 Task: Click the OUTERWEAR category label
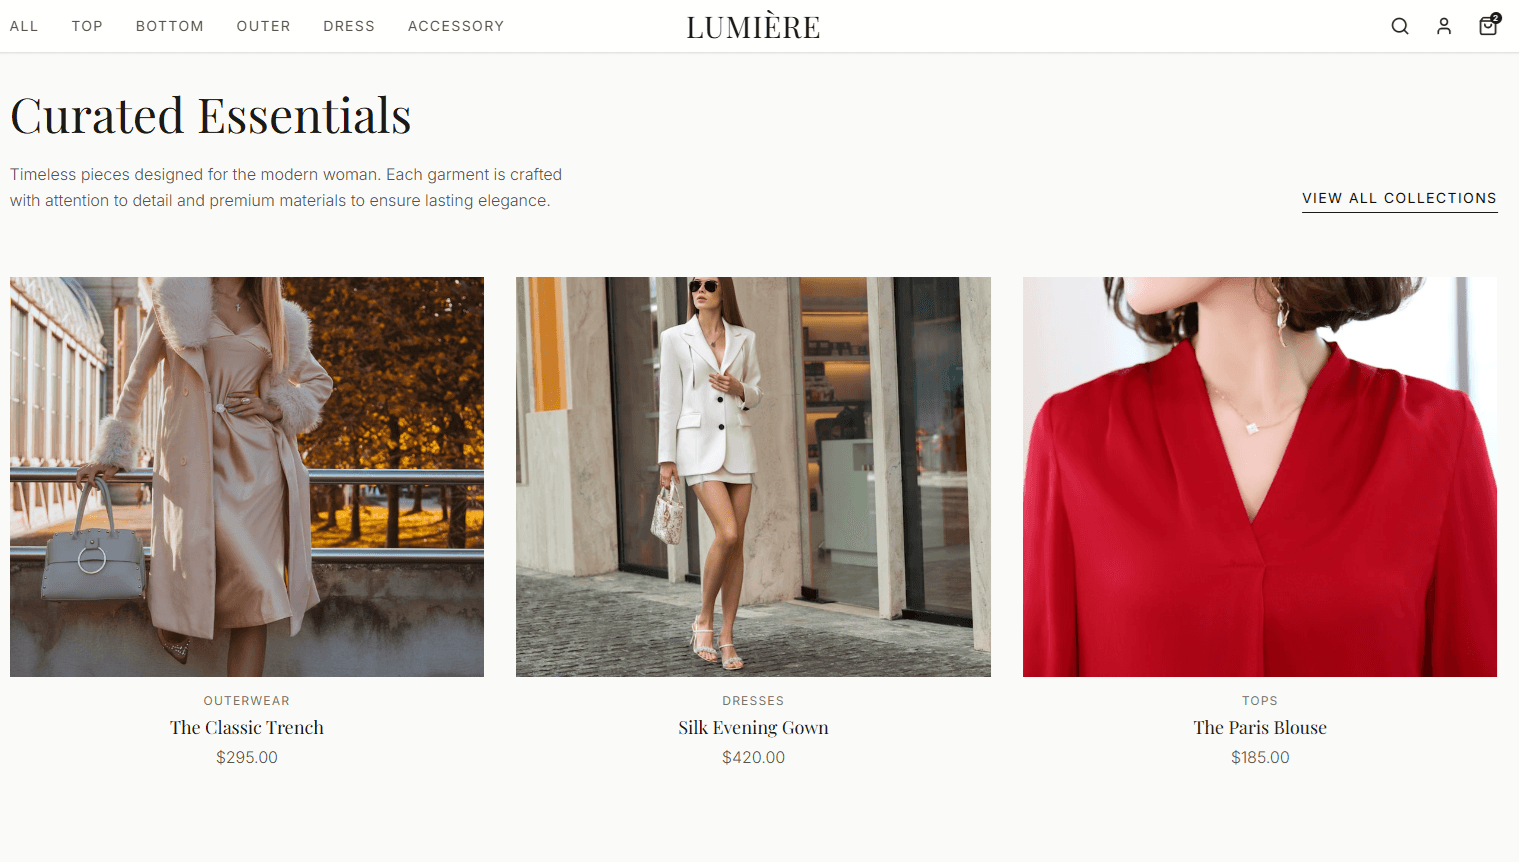pos(247,701)
